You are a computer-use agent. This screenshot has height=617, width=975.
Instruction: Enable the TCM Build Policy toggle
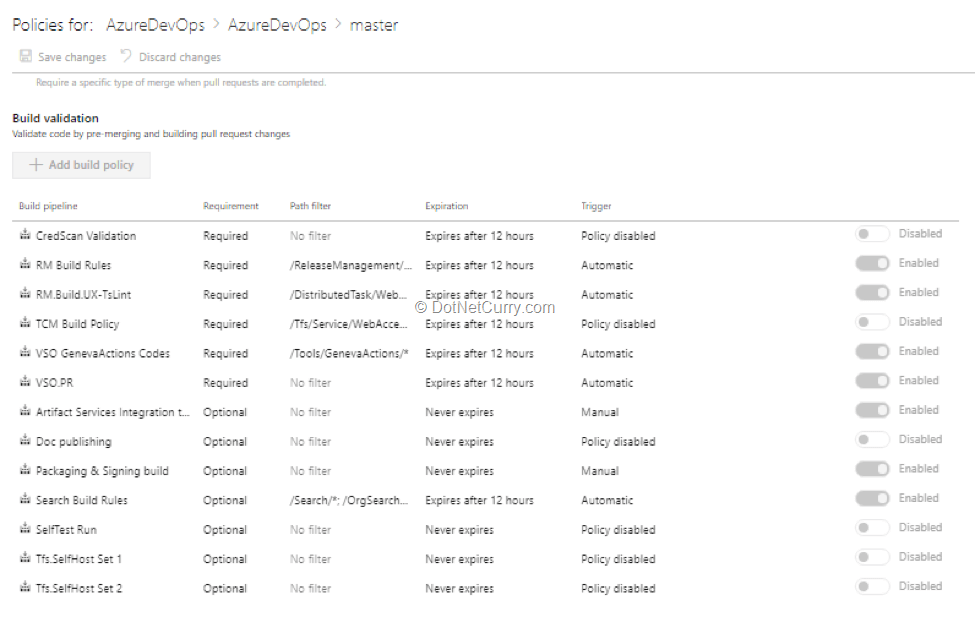tap(872, 322)
